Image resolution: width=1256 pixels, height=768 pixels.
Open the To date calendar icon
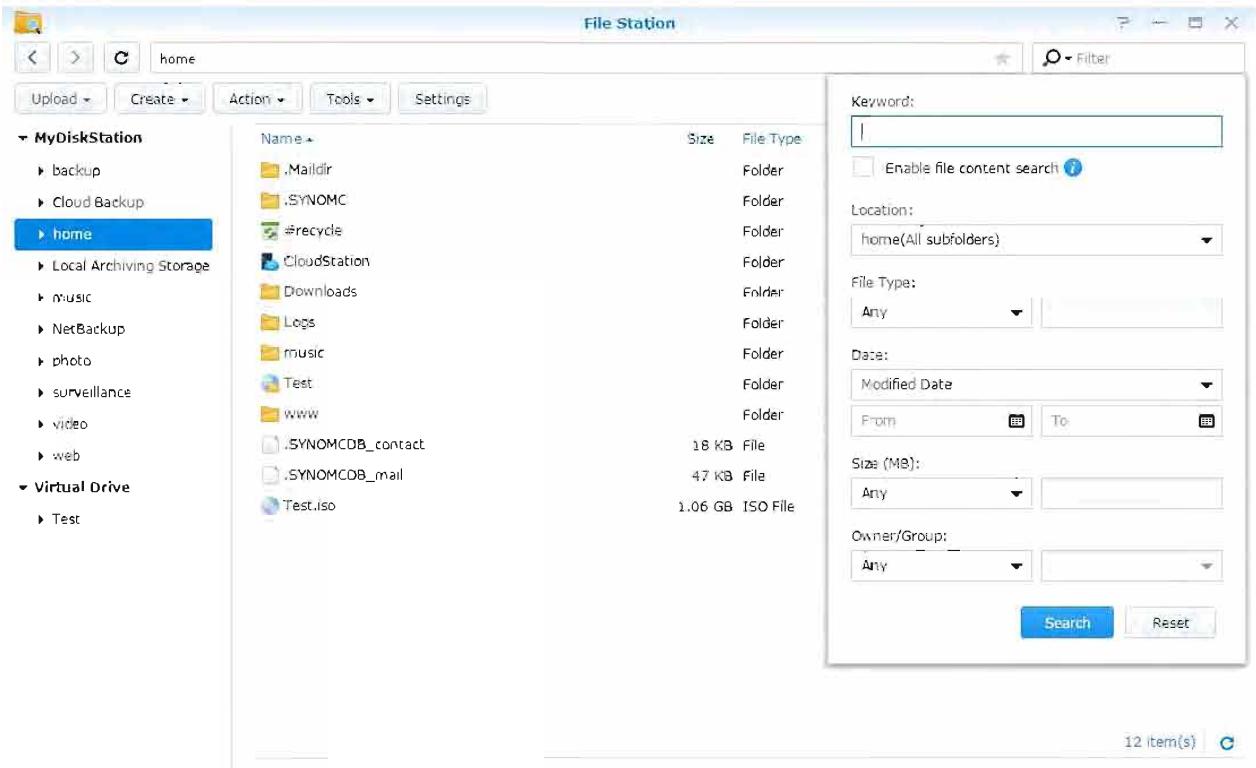coord(1206,422)
